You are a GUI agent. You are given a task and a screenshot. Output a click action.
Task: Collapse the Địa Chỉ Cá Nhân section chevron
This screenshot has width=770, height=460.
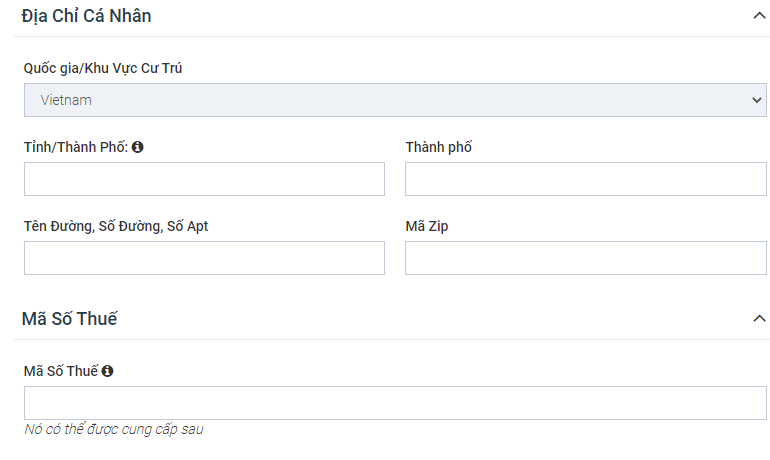point(757,16)
